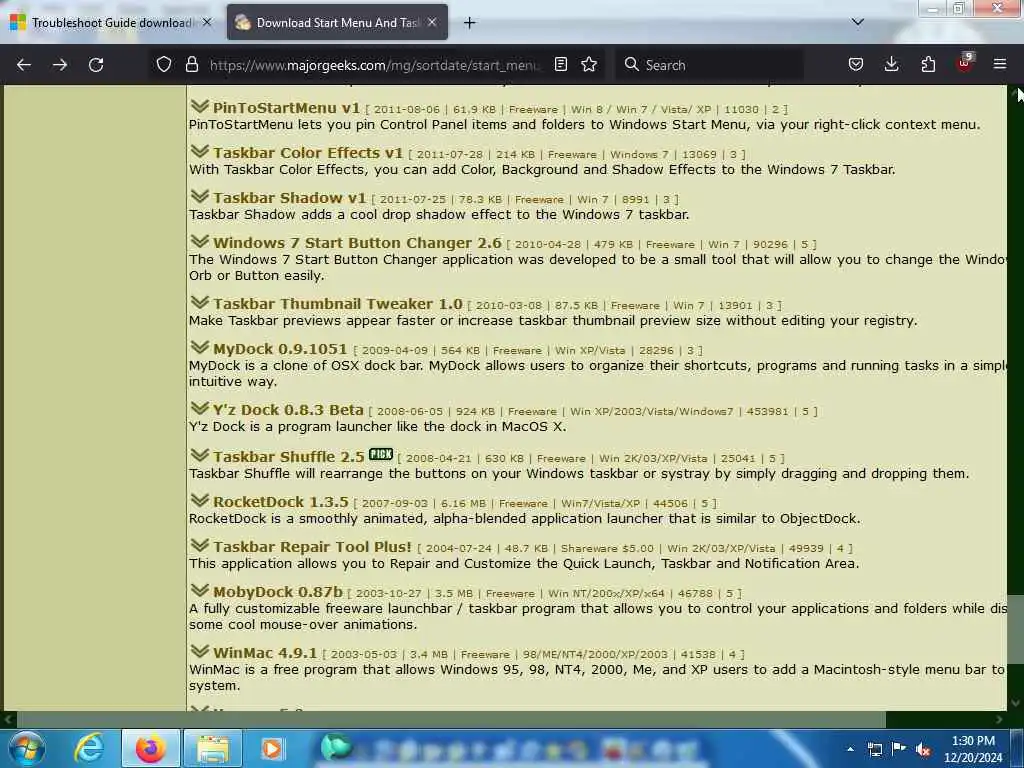Viewport: 1024px width, 768px height.
Task: Open the PinToStartMenu v1 link
Action: 286,108
